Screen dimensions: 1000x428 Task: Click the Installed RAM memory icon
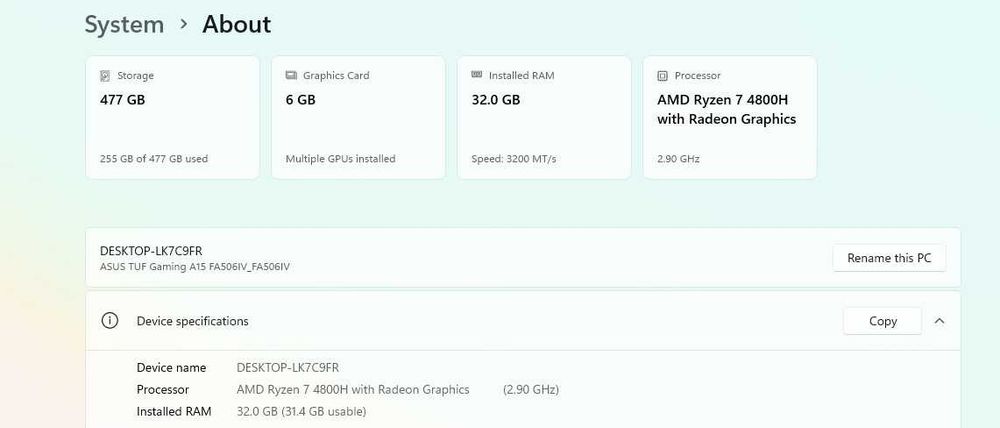coord(477,76)
